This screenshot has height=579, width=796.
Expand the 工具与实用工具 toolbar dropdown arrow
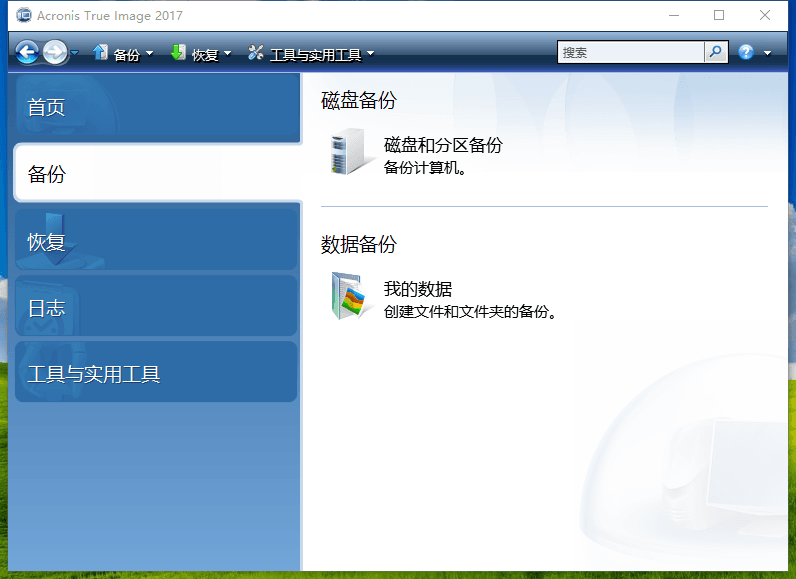(371, 53)
